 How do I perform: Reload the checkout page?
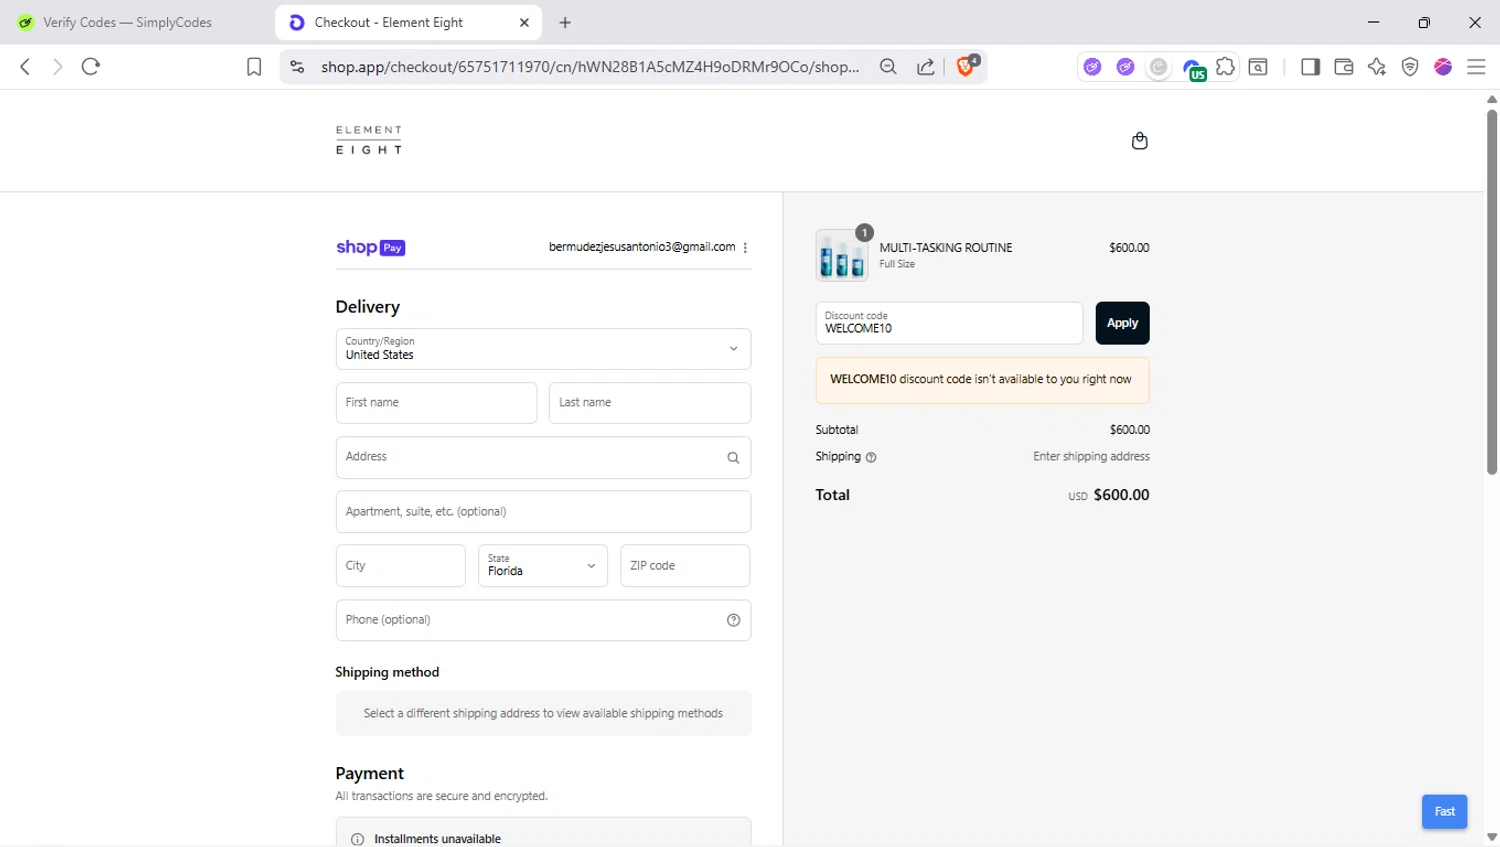point(91,67)
